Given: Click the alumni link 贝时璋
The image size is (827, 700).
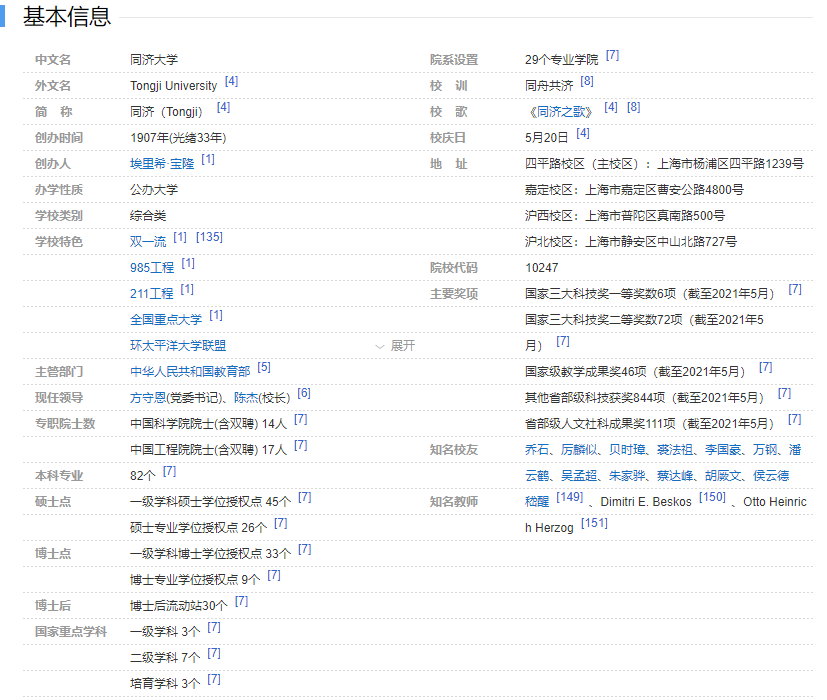Looking at the screenshot, I should click(626, 449).
